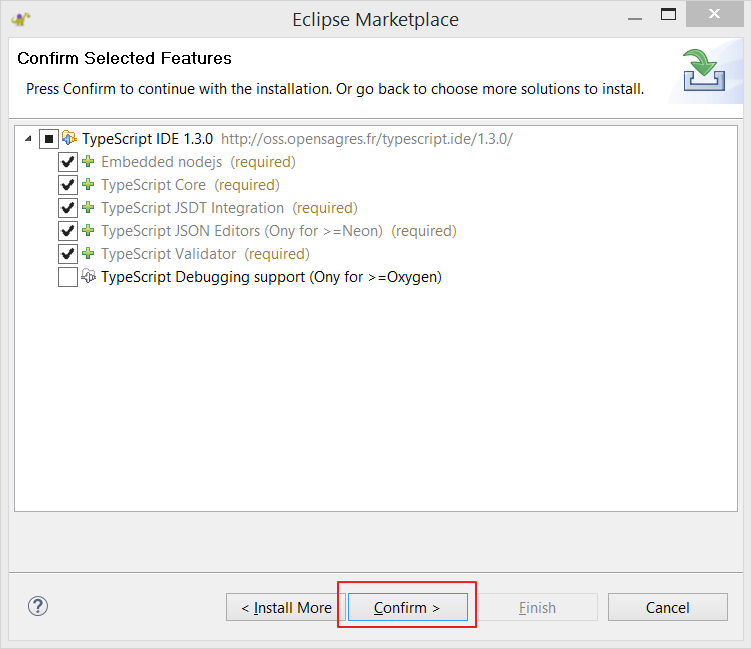Cancel the marketplace installation dialog
752x649 pixels.
point(668,607)
